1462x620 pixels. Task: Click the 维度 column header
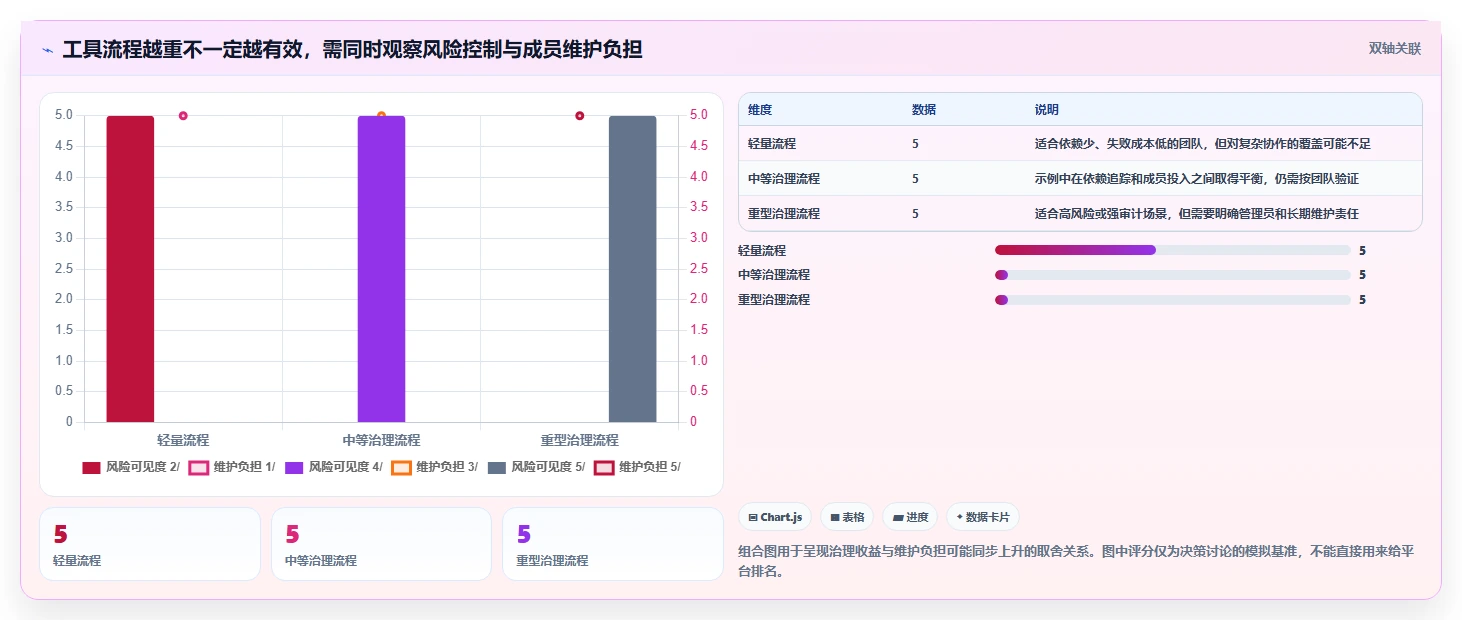click(x=760, y=110)
